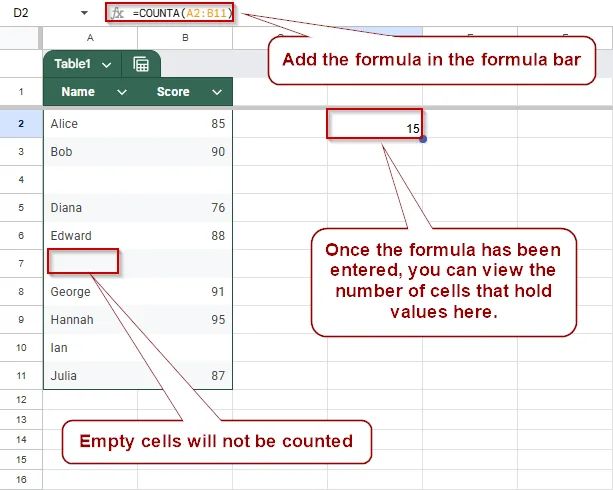Select the cell containing Bob
The width and height of the screenshot is (613, 490).
pyautogui.click(x=90, y=152)
